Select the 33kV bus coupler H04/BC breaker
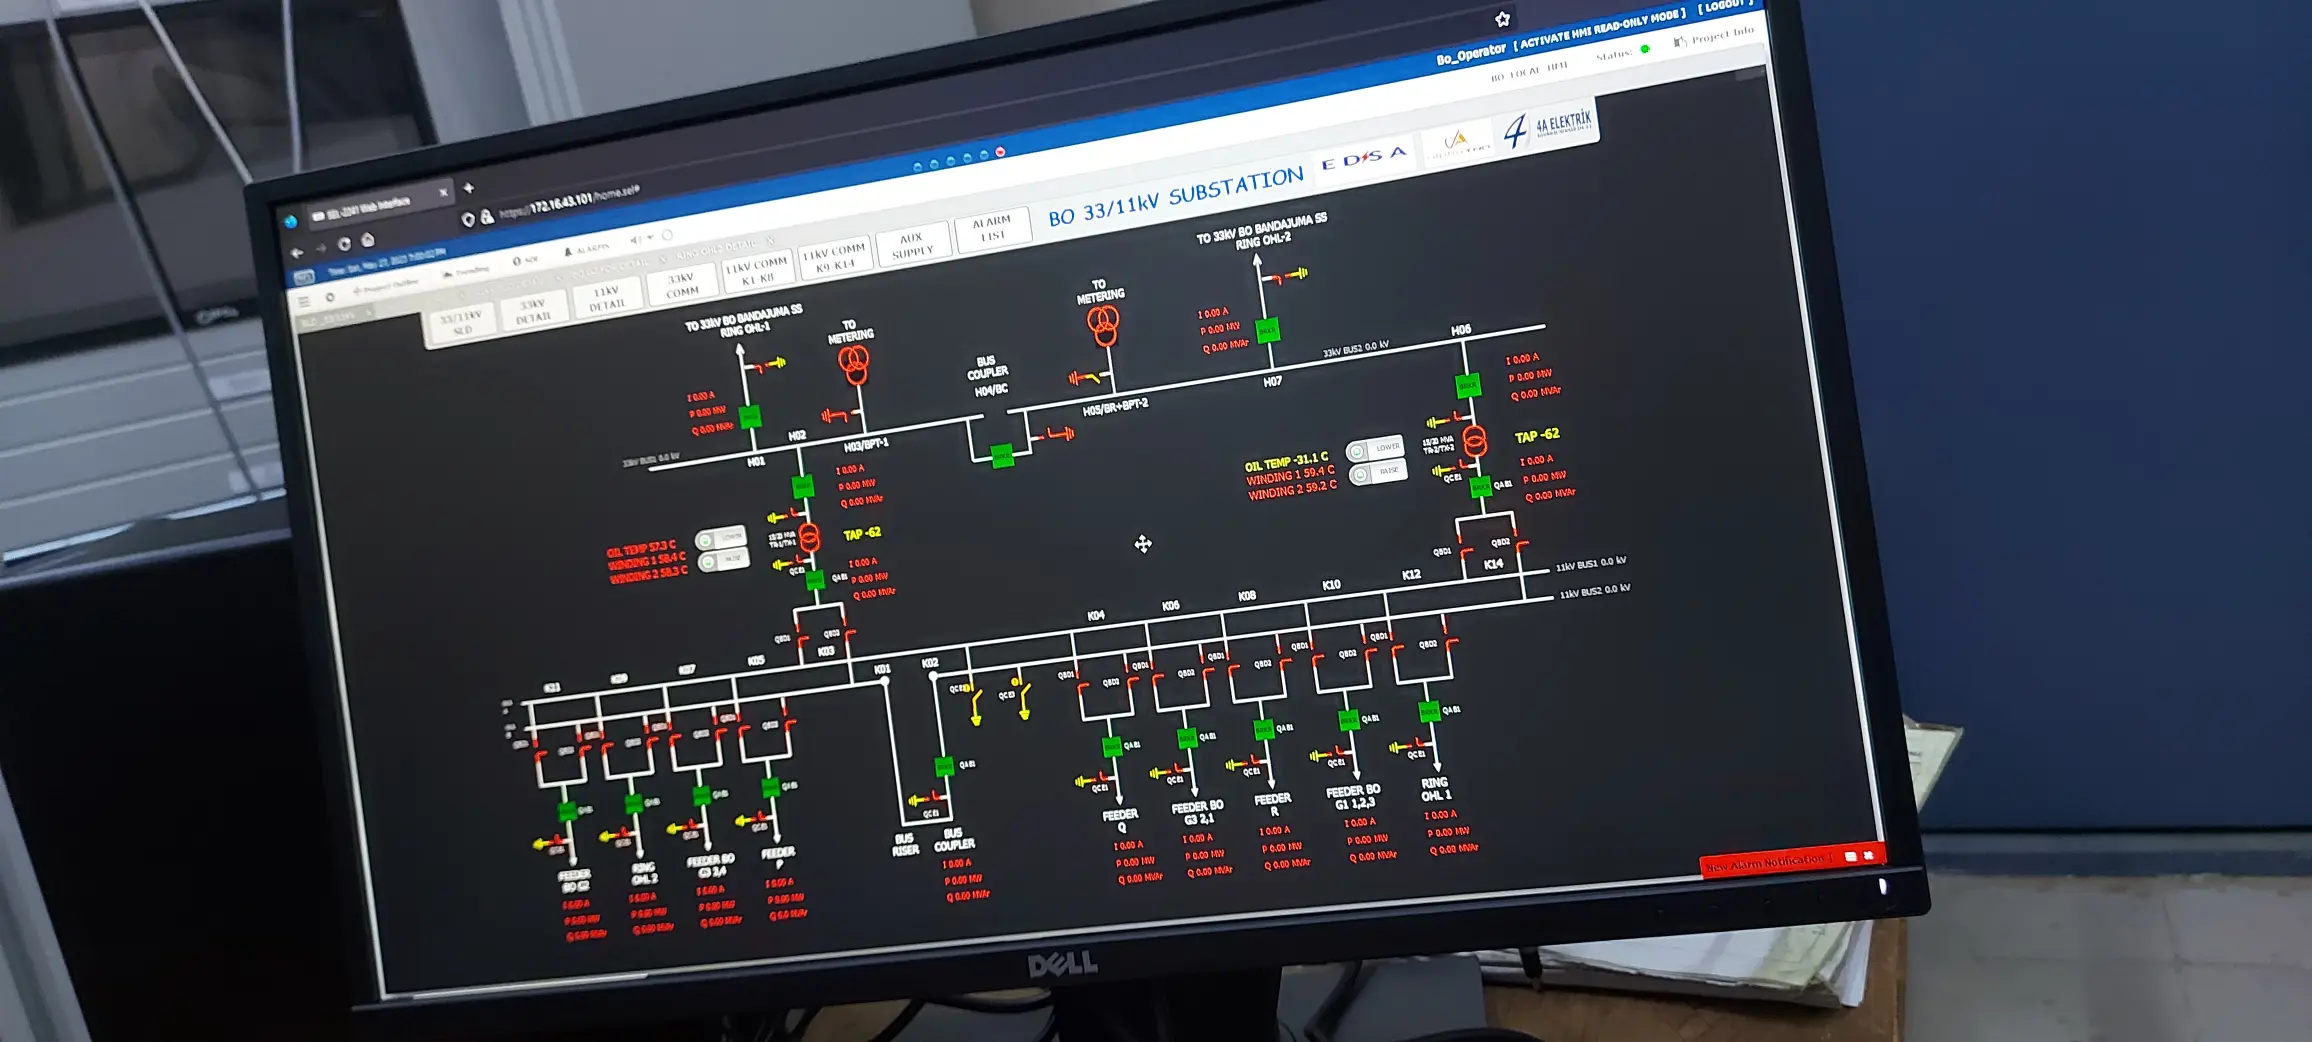 (x=1002, y=456)
